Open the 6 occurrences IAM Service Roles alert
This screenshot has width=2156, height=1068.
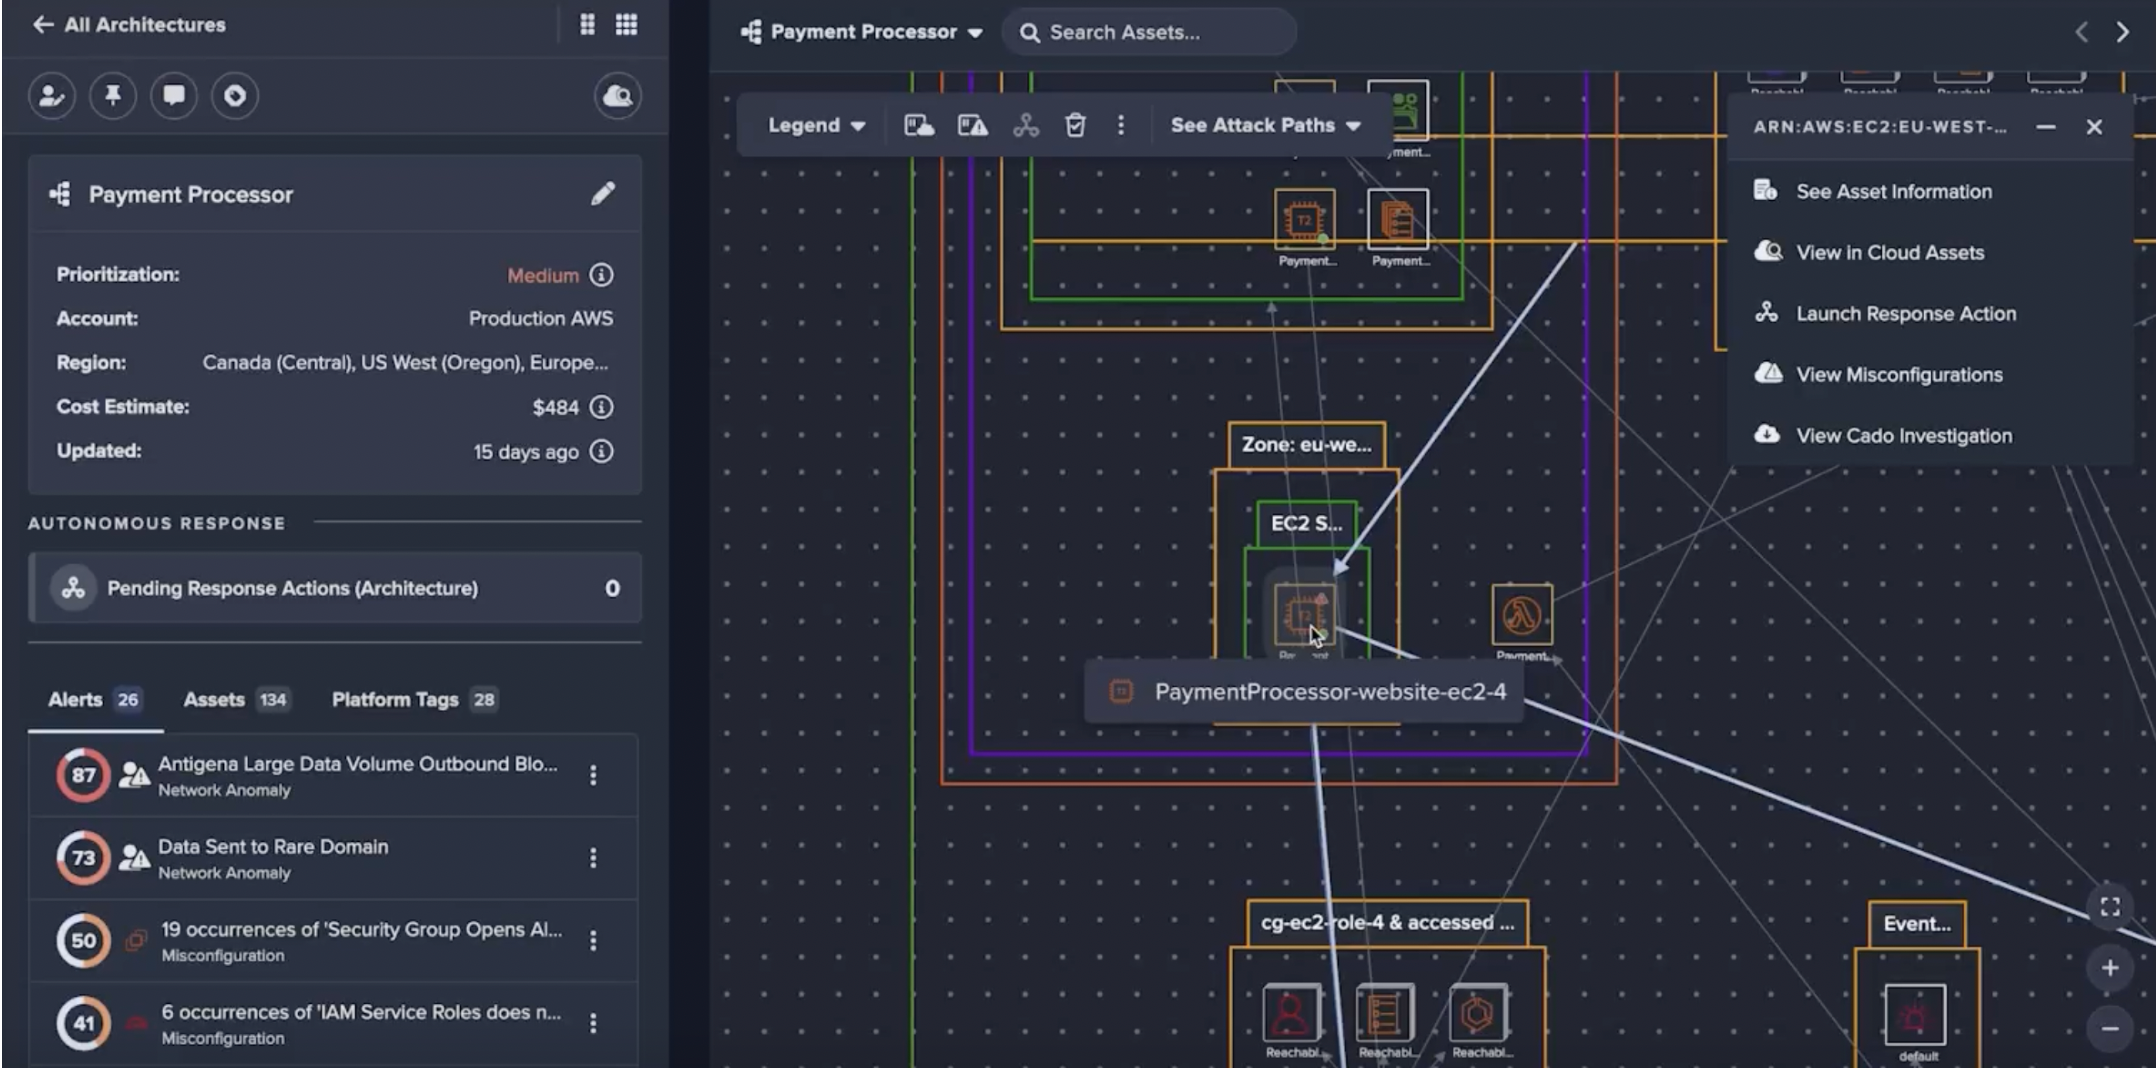[333, 1023]
